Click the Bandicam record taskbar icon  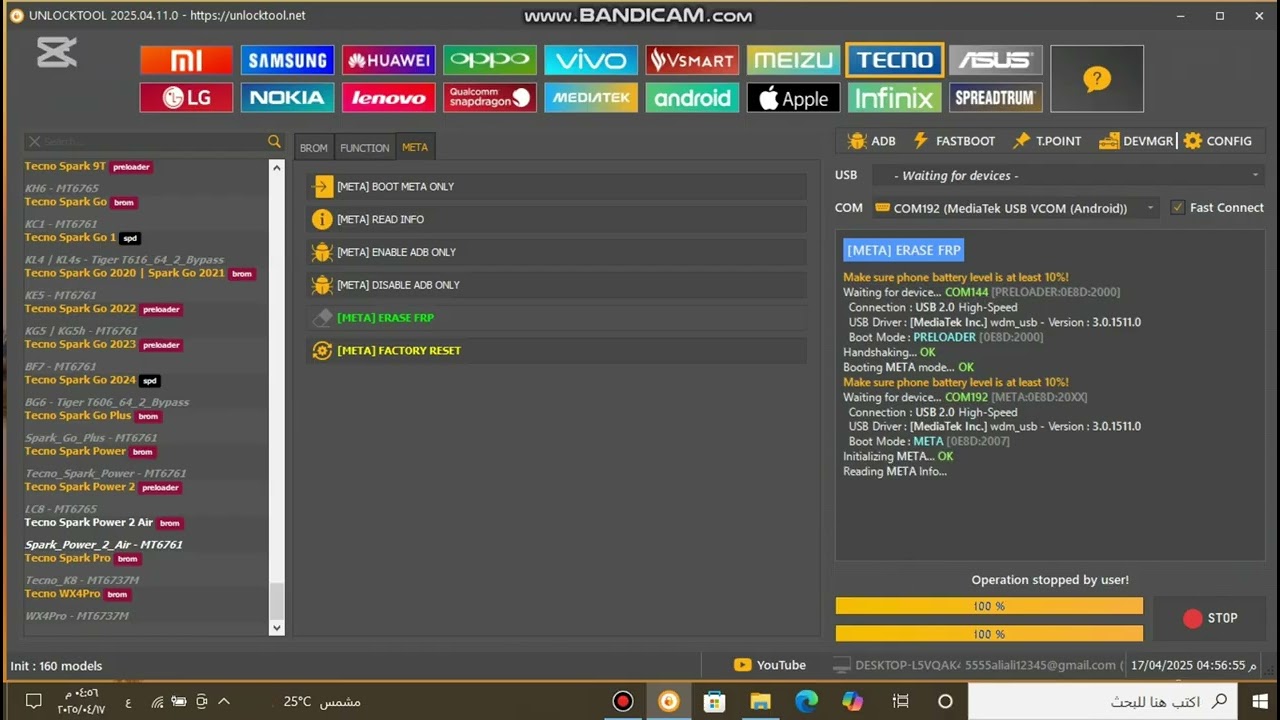coord(623,701)
